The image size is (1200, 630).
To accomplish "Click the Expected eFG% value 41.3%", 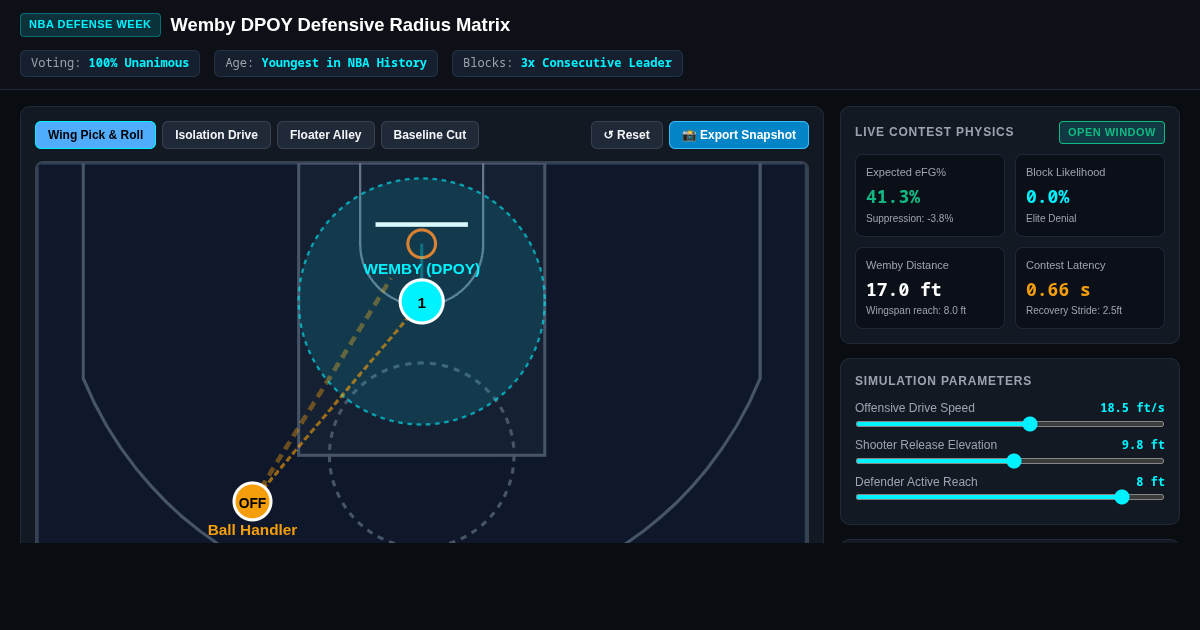I will (893, 197).
